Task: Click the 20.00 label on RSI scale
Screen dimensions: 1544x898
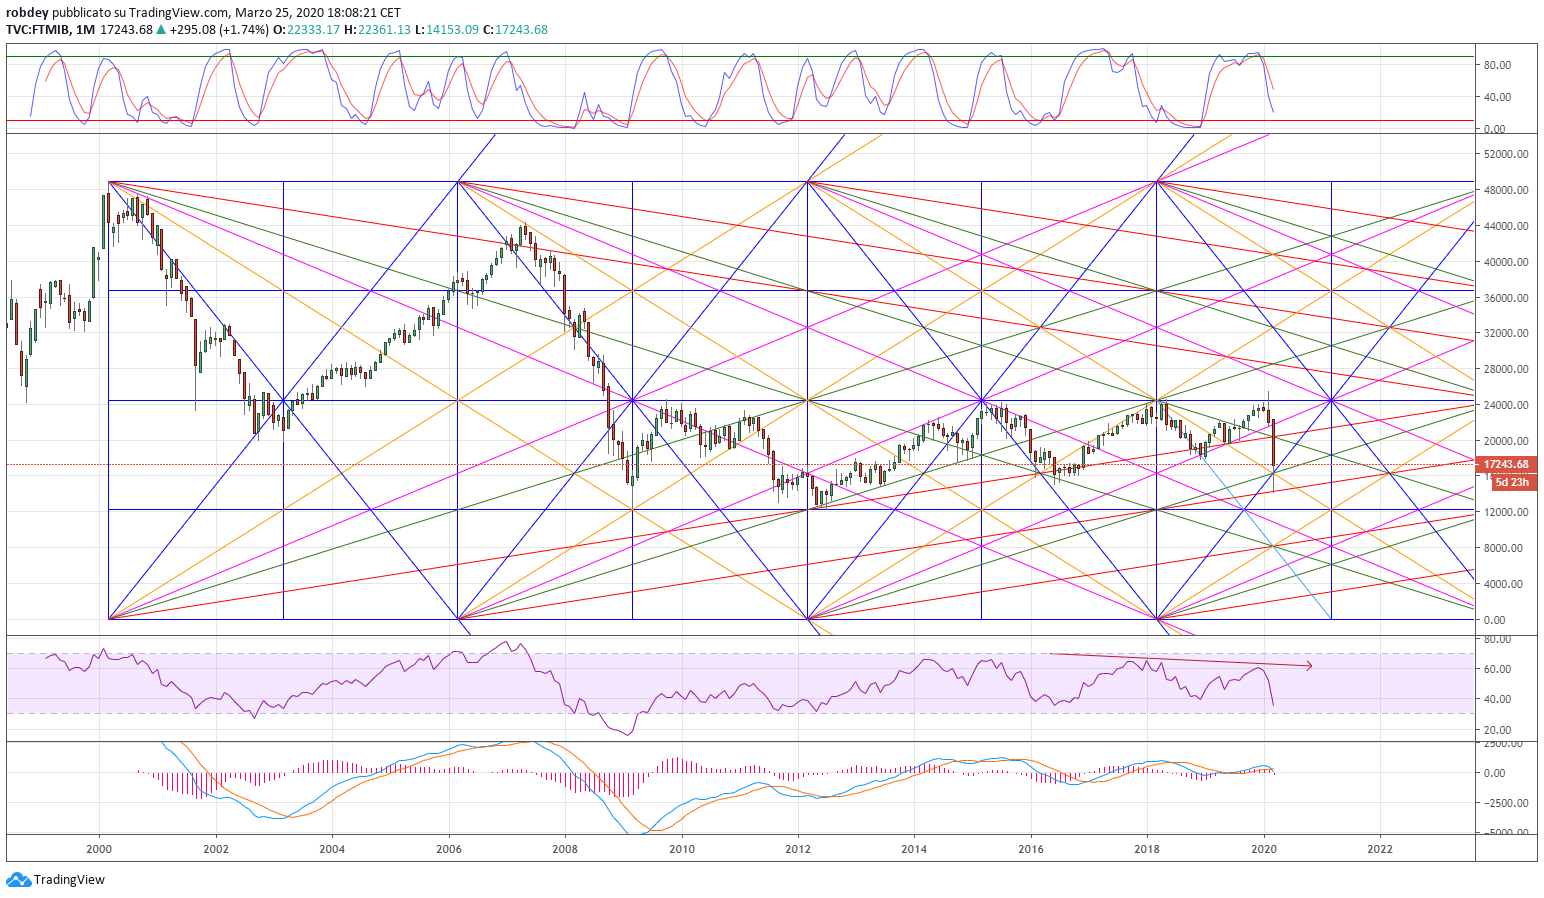Action: point(1497,730)
